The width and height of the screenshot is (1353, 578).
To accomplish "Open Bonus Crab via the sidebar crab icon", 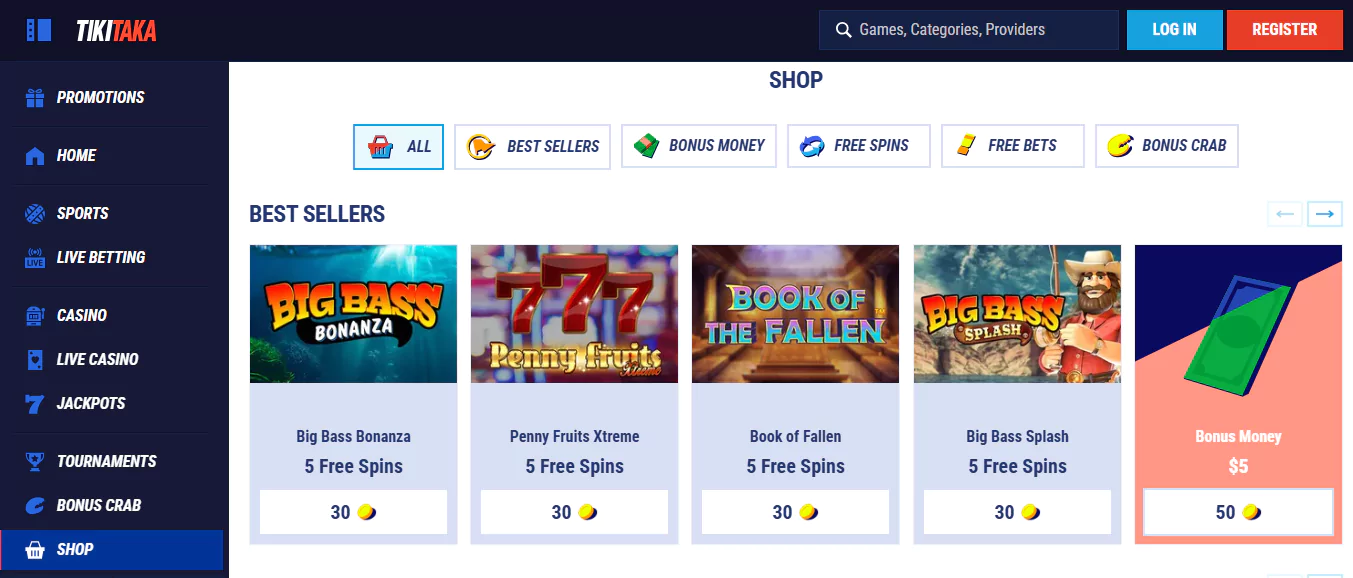I will [x=35, y=506].
